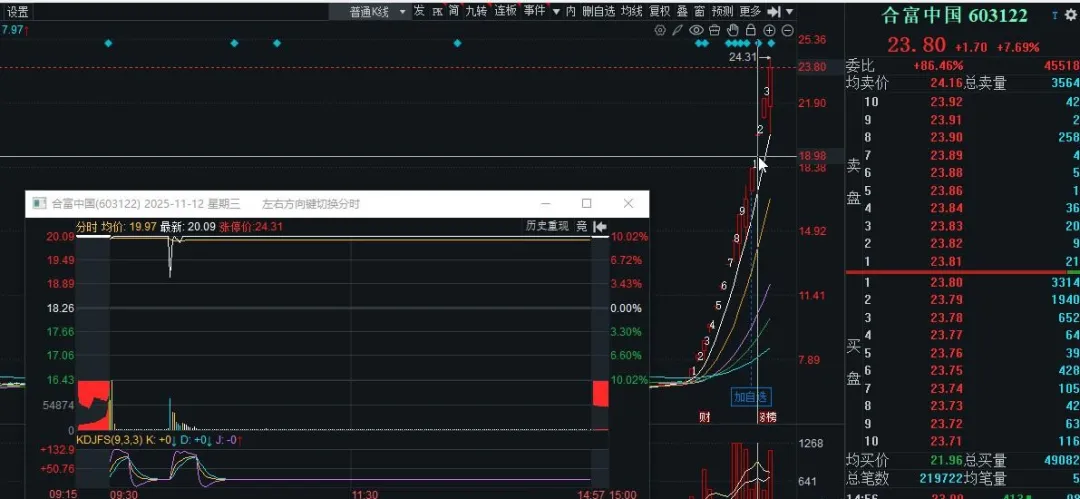Toggle 均线 moving average lines
1080x499 pixels.
632,11
